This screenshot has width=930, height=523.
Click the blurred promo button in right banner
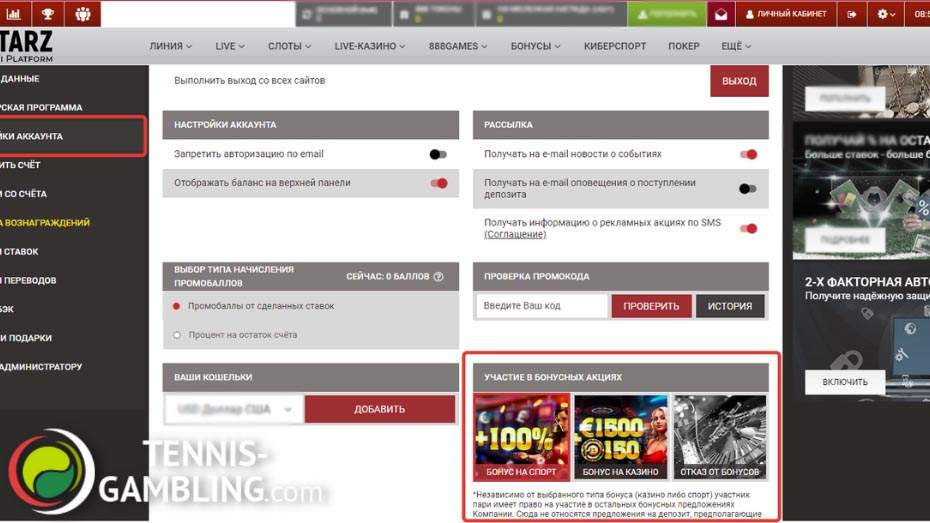coord(845,240)
